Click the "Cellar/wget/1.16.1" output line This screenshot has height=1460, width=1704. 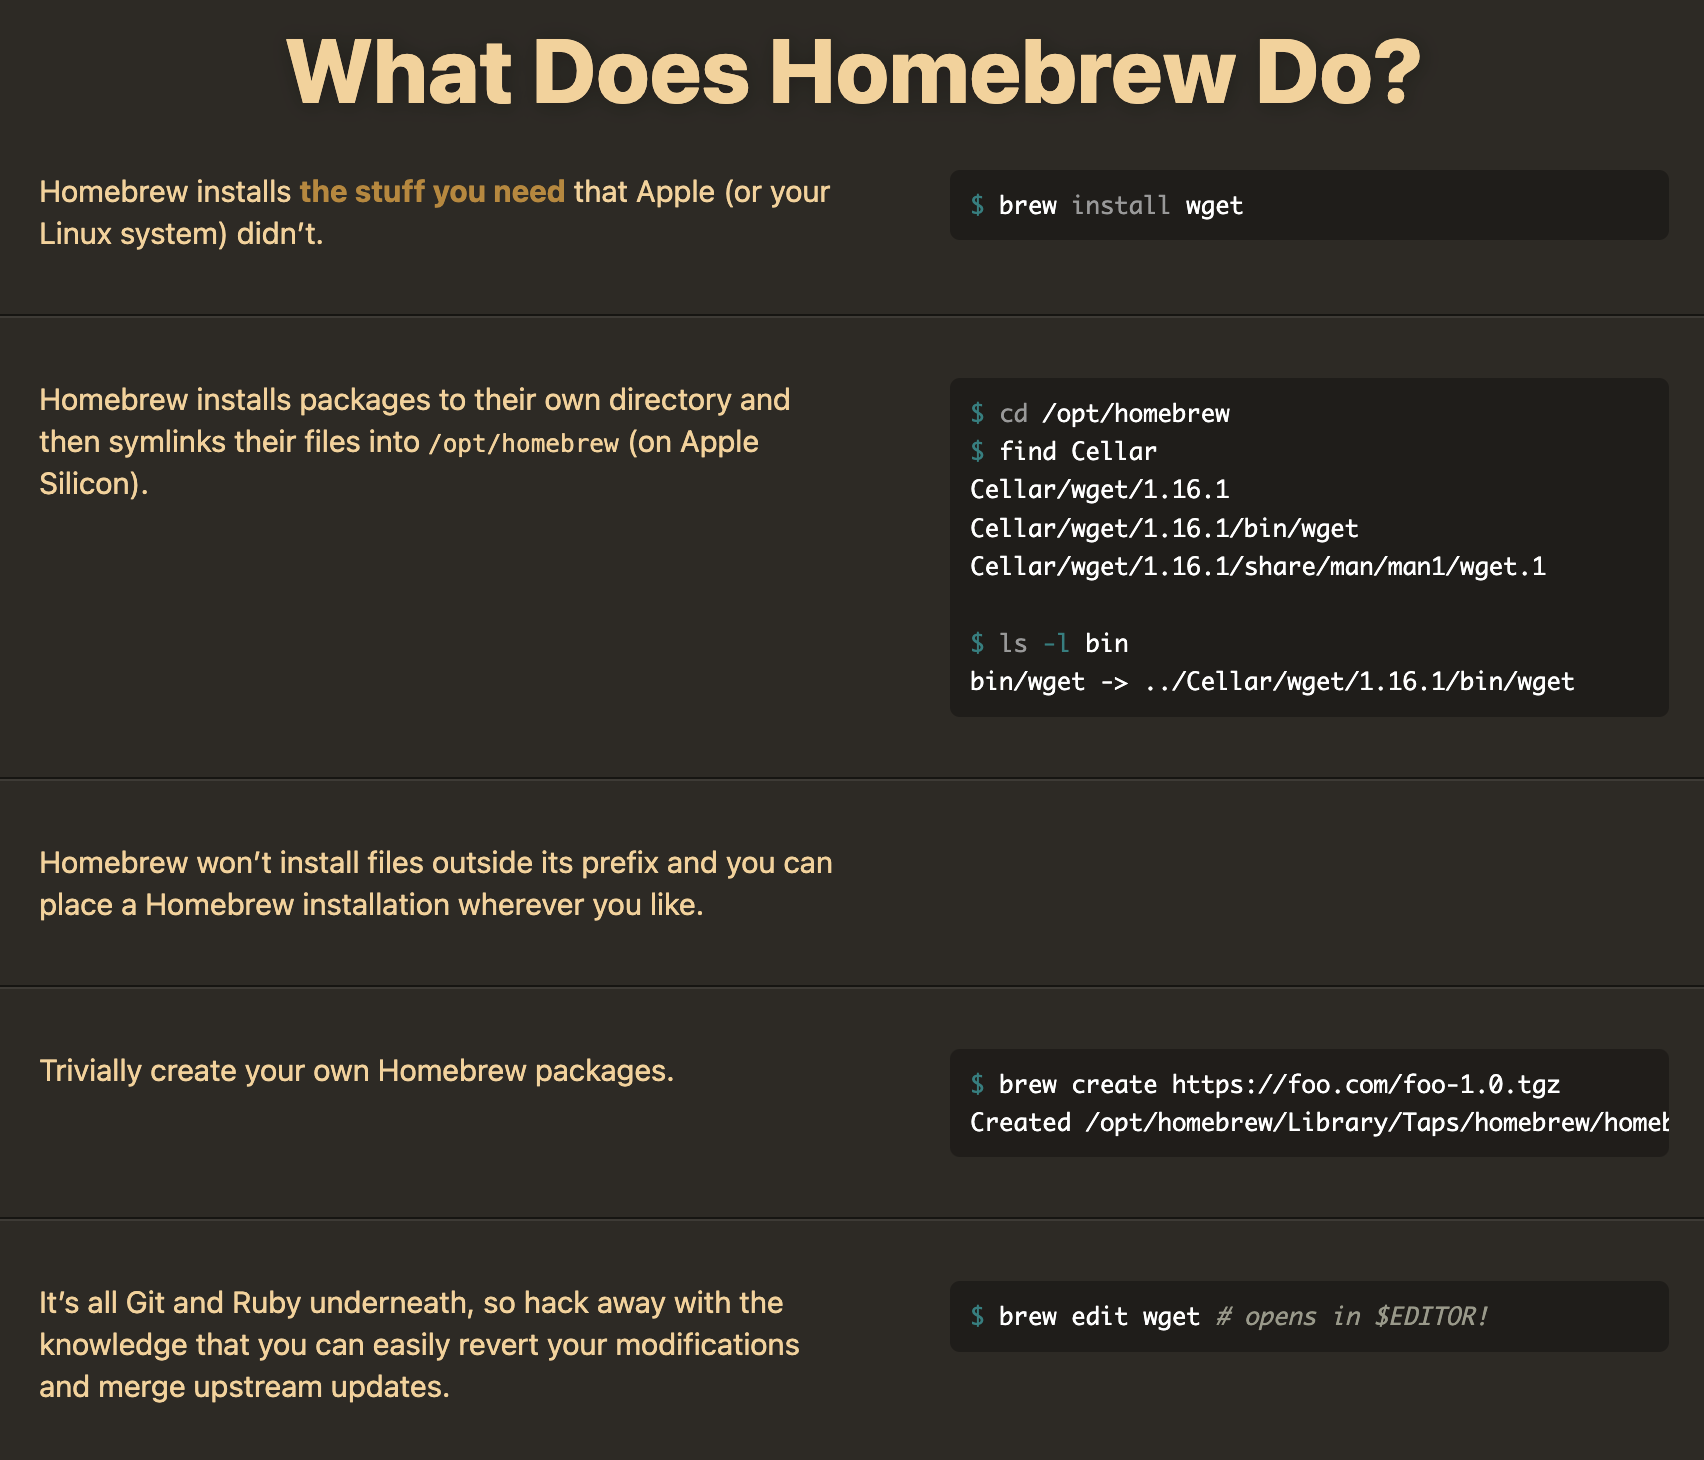pyautogui.click(x=1100, y=489)
